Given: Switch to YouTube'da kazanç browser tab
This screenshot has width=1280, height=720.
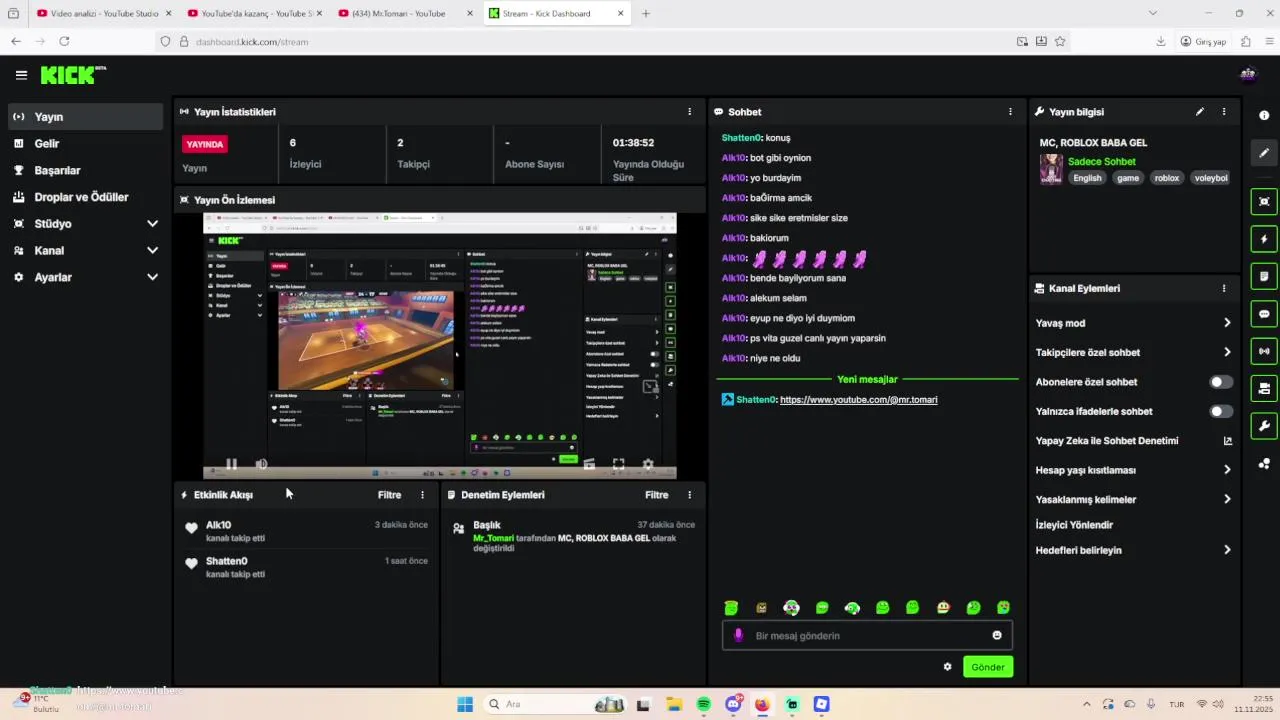Looking at the screenshot, I should tap(254, 14).
